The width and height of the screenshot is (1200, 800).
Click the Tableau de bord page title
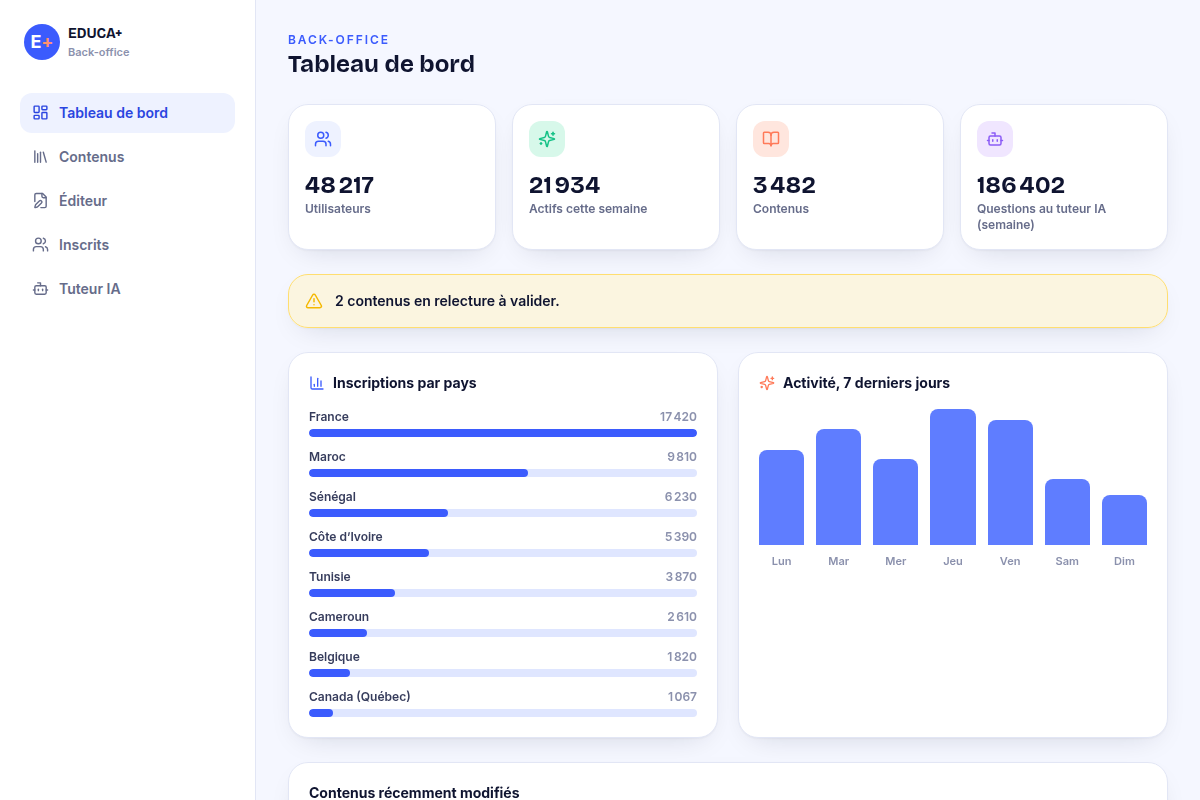coord(381,64)
